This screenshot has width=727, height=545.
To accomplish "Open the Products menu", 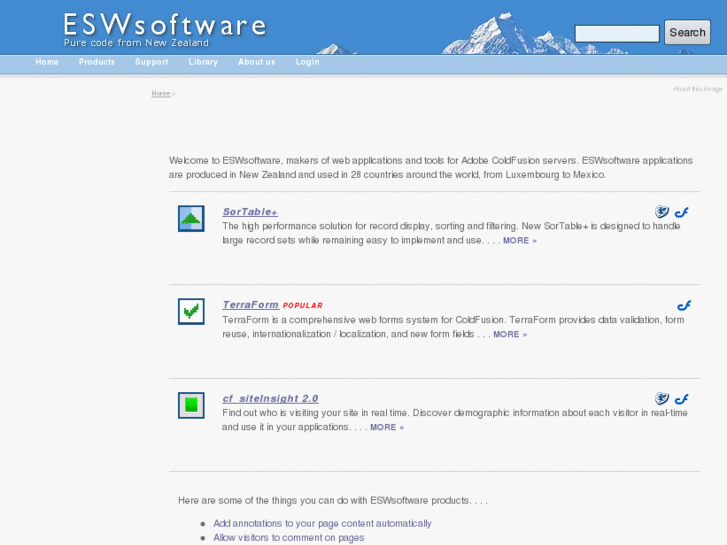I will pyautogui.click(x=96, y=62).
